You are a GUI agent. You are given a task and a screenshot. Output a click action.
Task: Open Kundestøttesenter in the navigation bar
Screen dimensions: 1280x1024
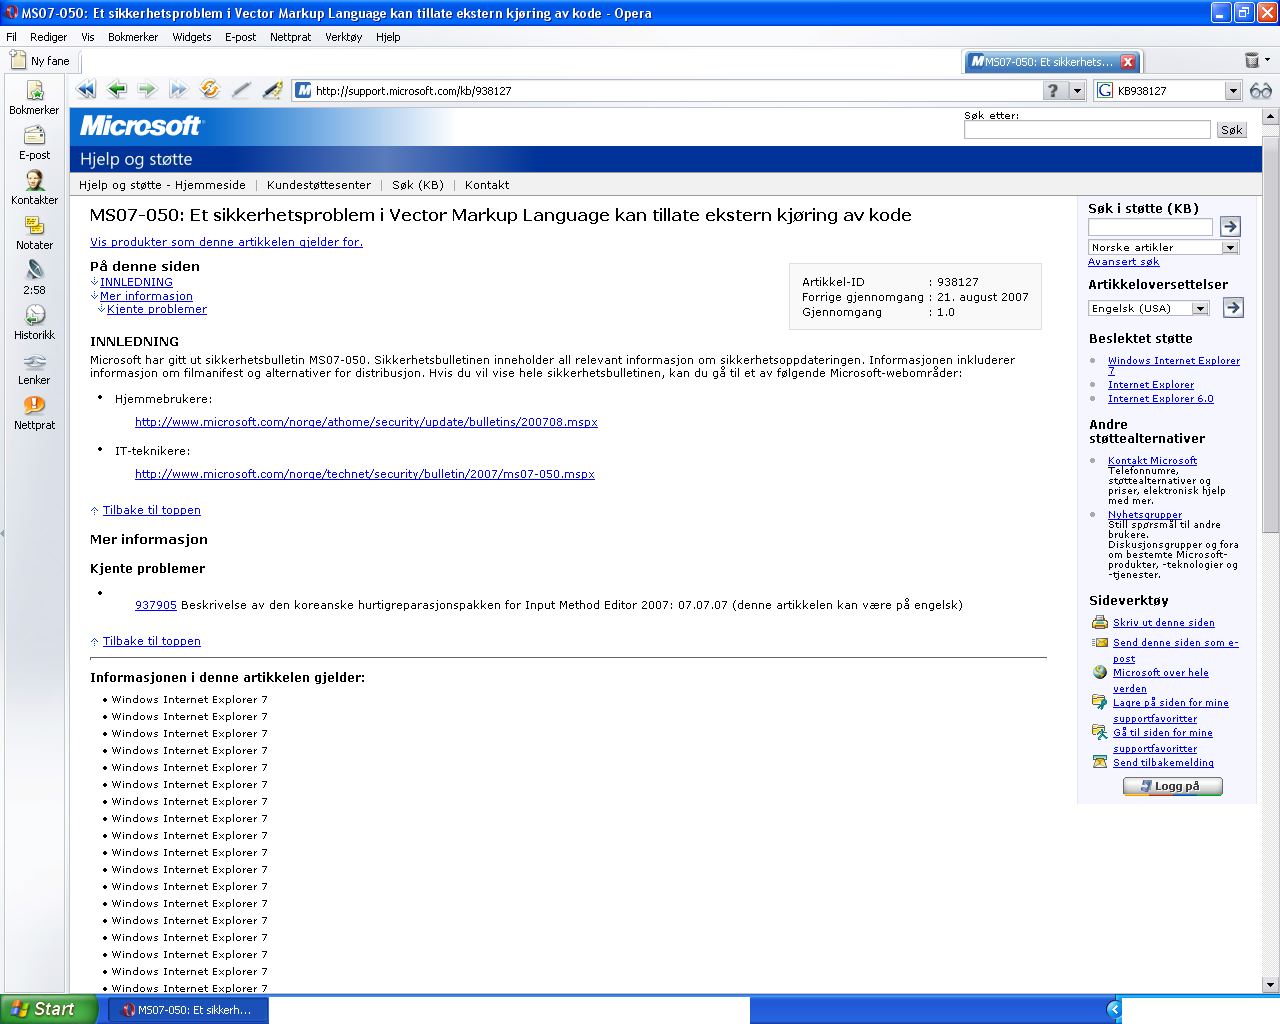click(x=319, y=185)
